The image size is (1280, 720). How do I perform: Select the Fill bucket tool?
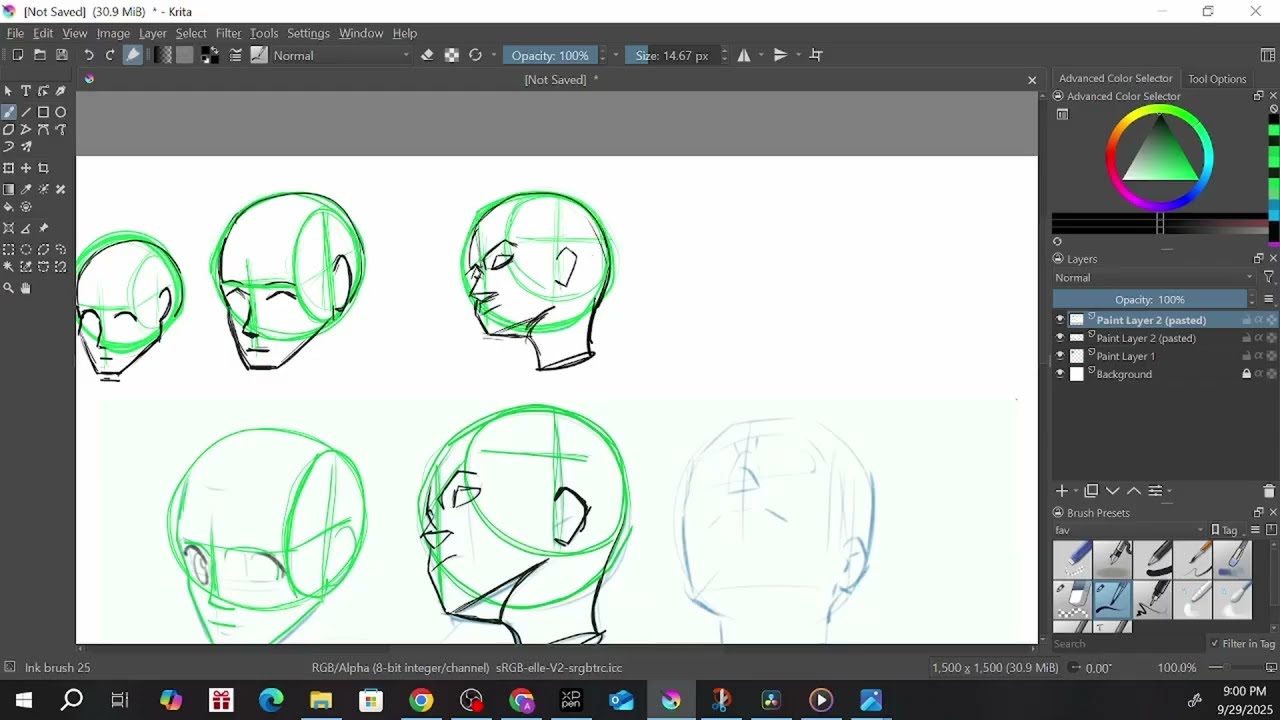click(x=9, y=207)
